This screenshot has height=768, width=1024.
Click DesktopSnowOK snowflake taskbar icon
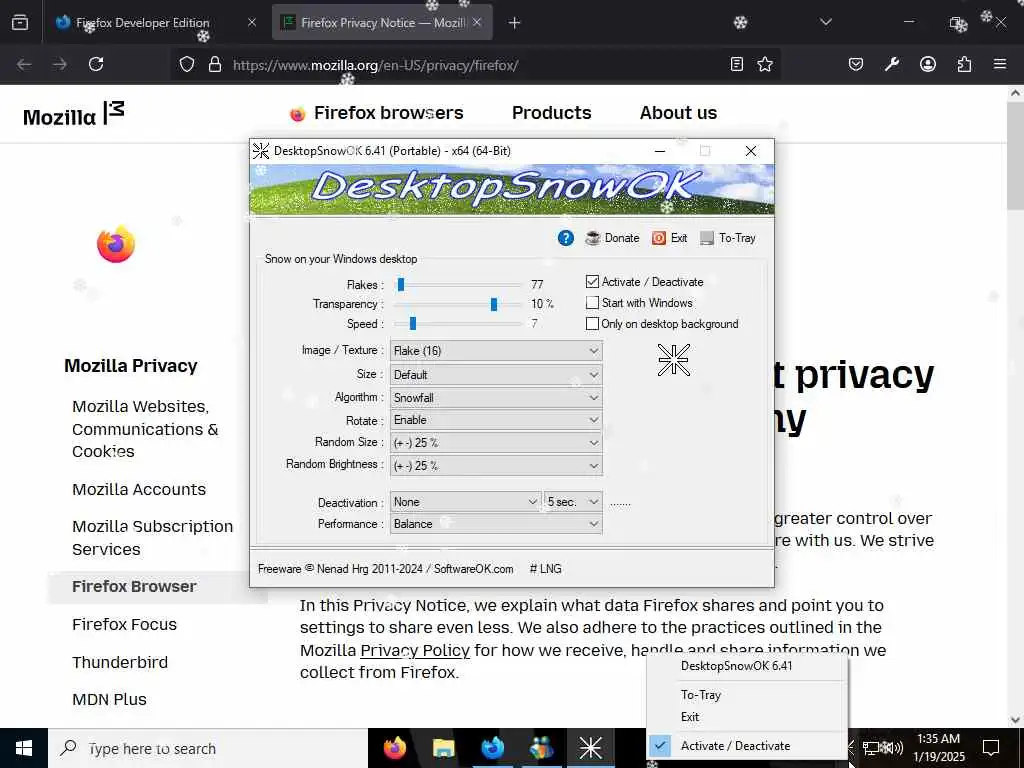(590, 748)
